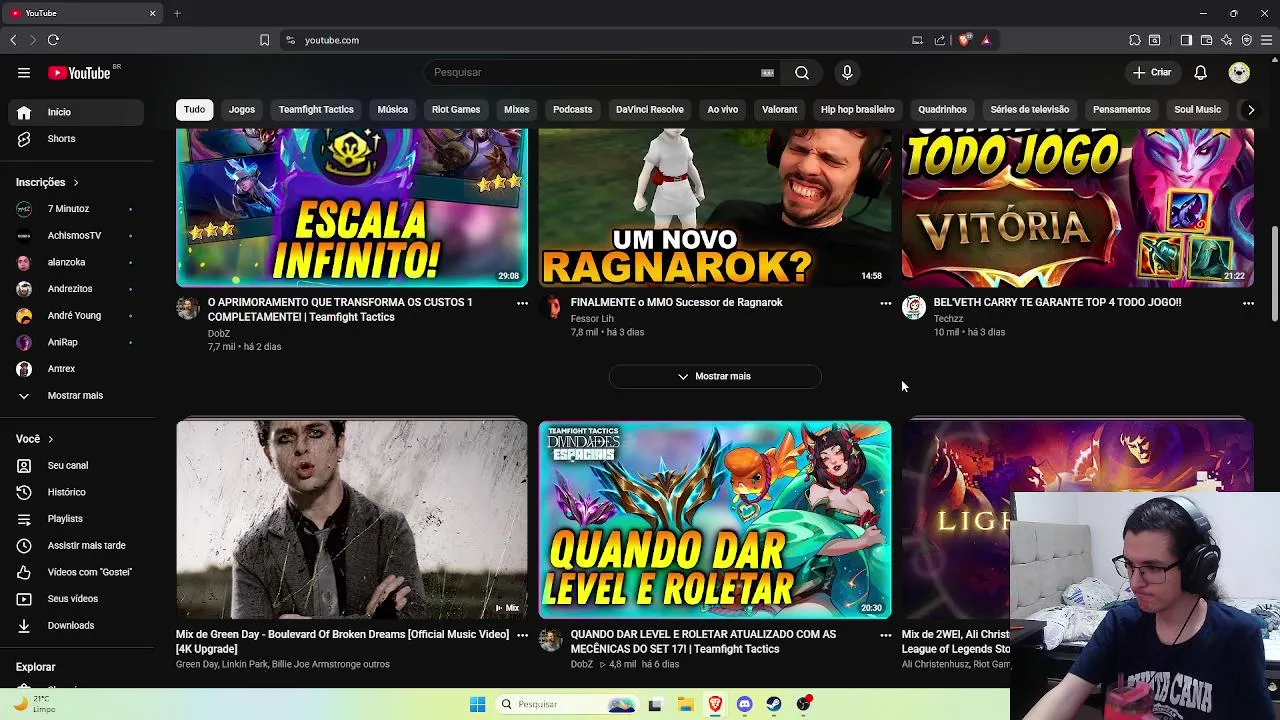Image resolution: width=1280 pixels, height=720 pixels.
Task: Select the Hip hop brasileiro chip
Action: tap(857, 110)
